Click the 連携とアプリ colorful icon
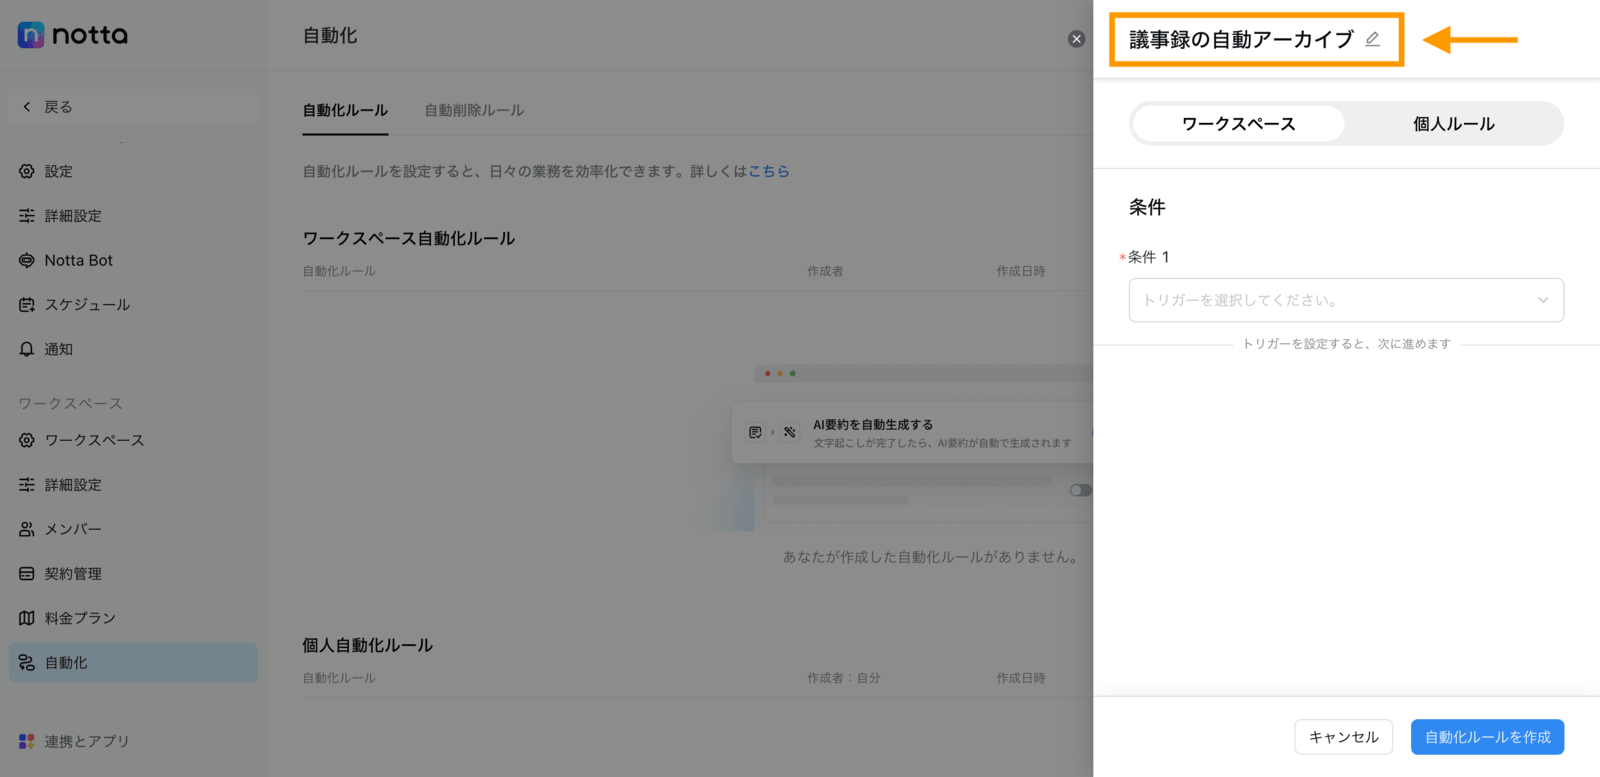This screenshot has height=777, width=1600. (x=27, y=741)
